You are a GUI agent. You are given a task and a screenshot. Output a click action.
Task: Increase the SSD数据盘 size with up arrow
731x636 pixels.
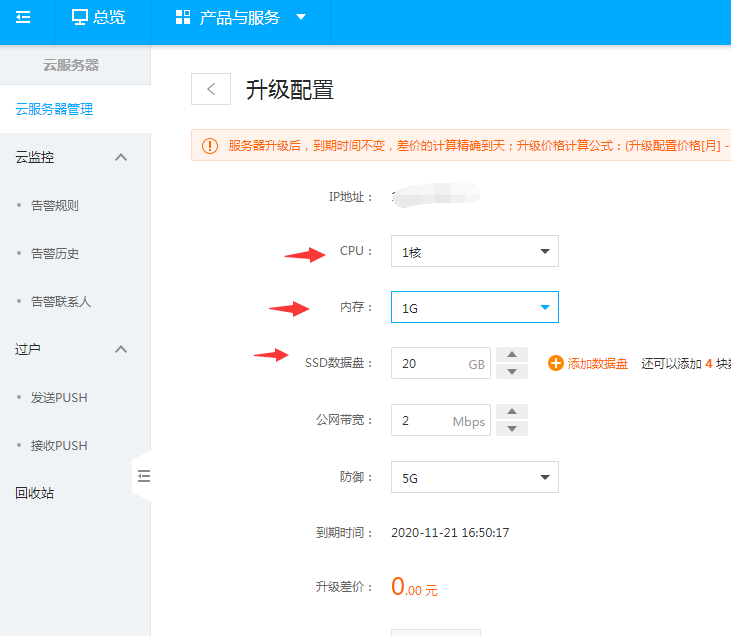512,355
